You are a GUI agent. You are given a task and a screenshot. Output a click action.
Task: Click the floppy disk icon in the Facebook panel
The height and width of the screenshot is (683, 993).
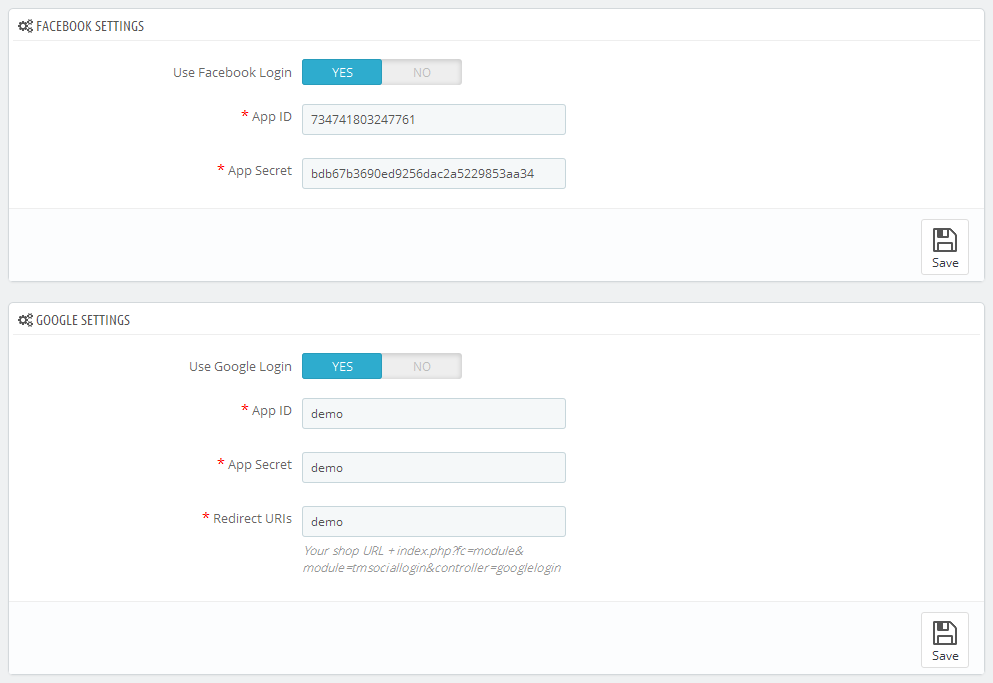tap(945, 240)
